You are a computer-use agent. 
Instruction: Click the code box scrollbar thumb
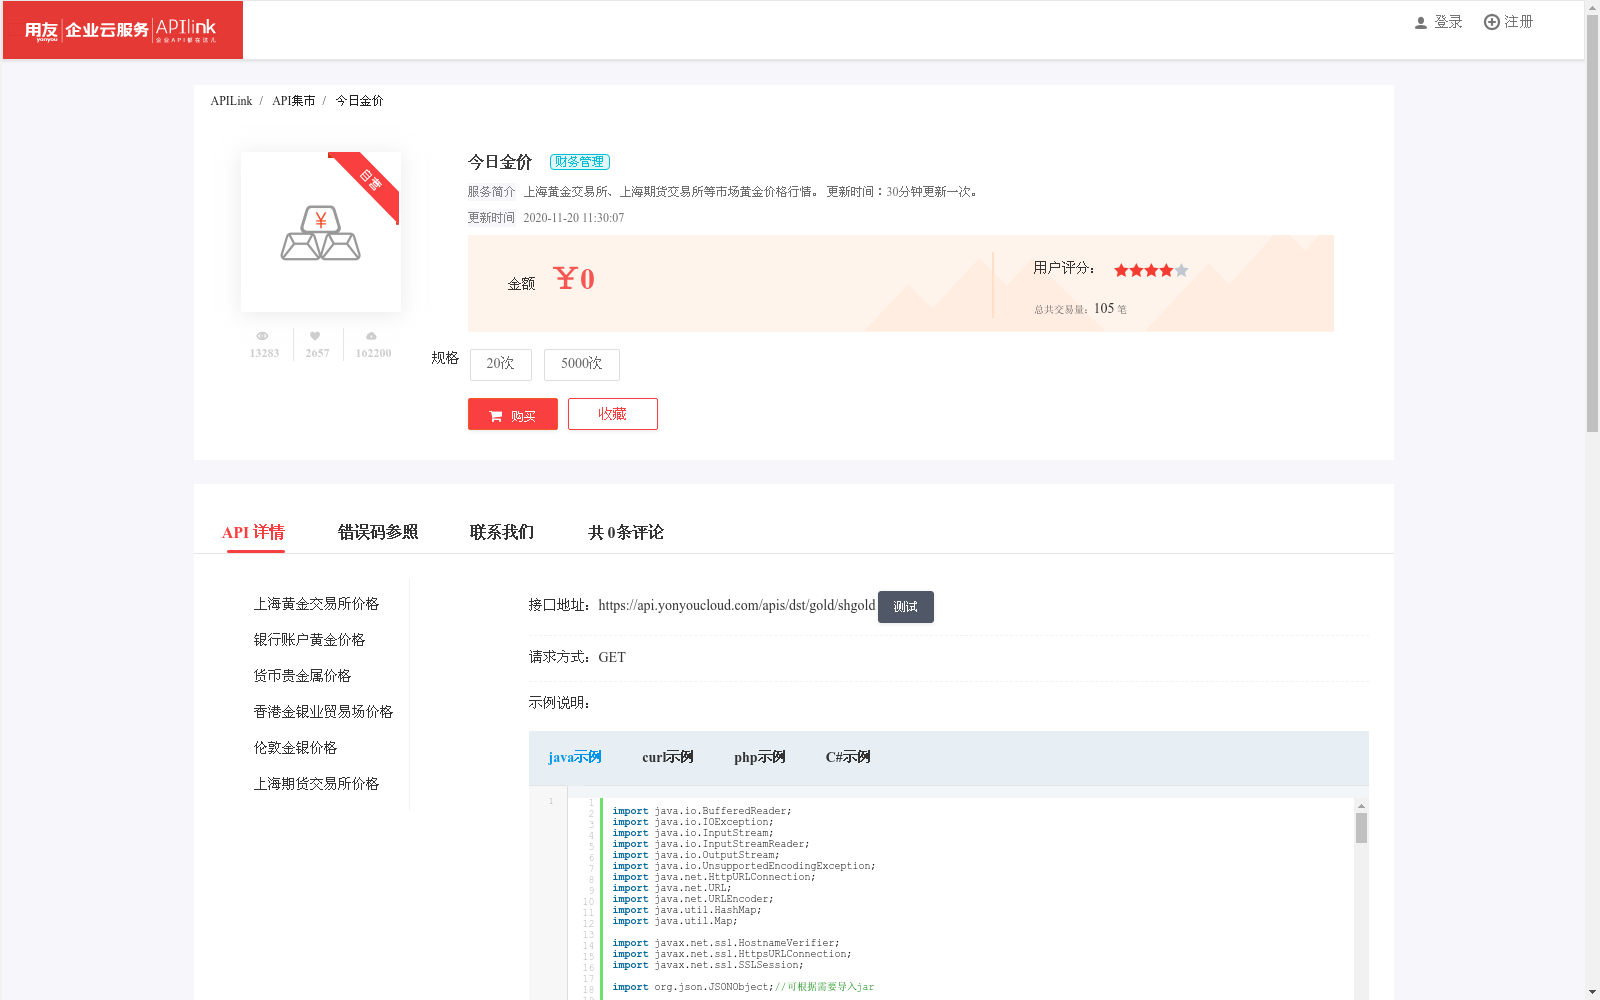click(1361, 828)
